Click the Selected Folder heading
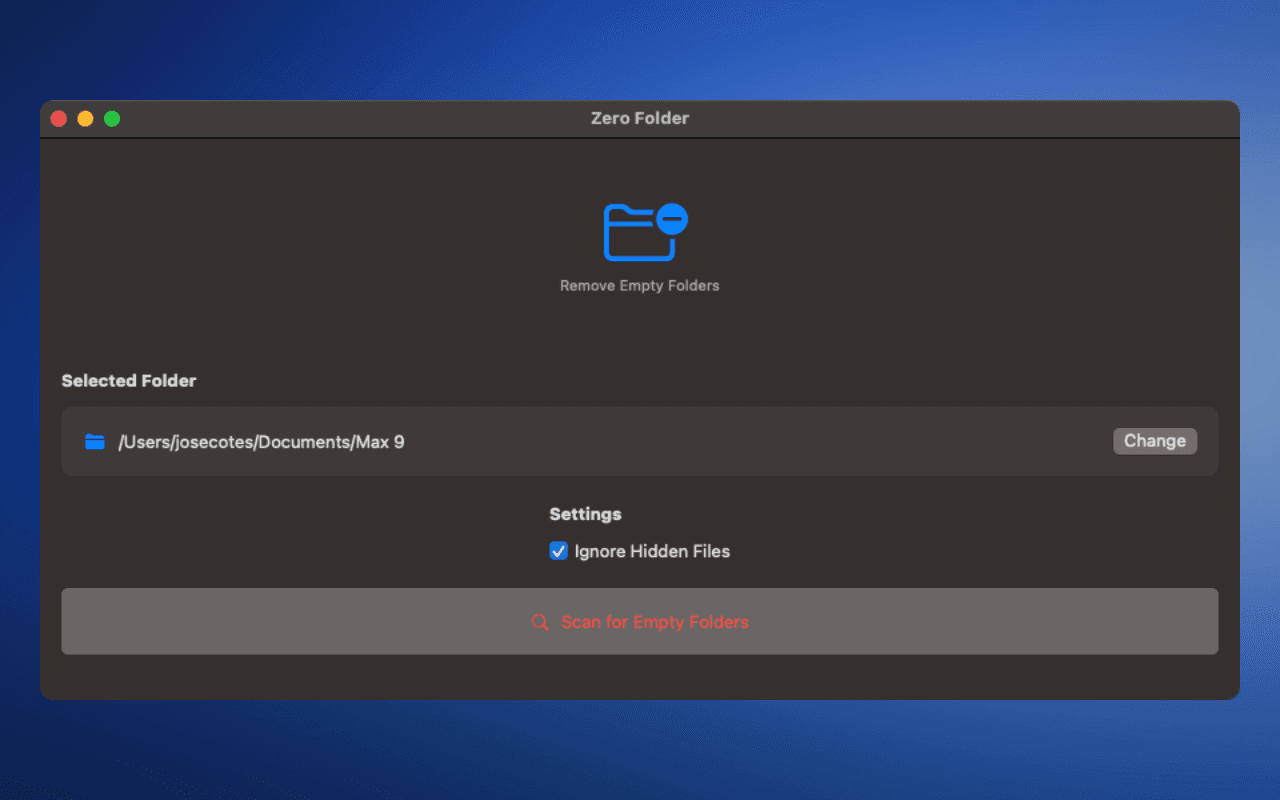This screenshot has width=1280, height=800. tap(129, 380)
